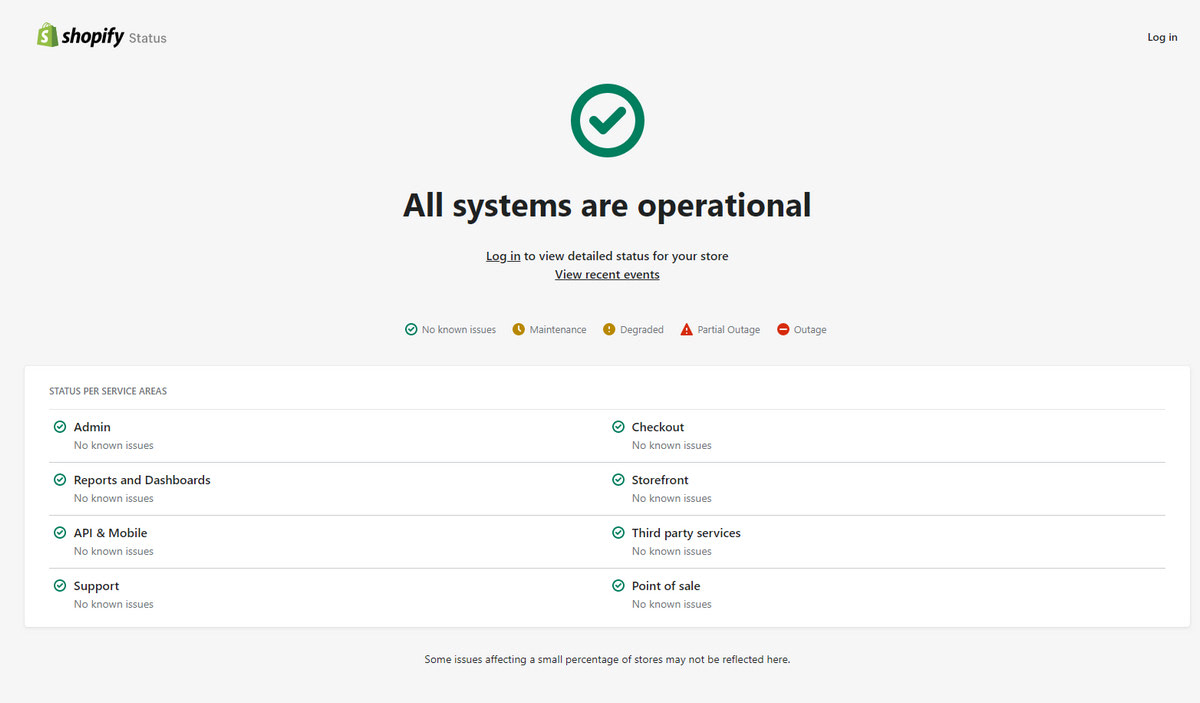This screenshot has height=703, width=1200.
Task: Open View recent events
Action: (x=606, y=274)
